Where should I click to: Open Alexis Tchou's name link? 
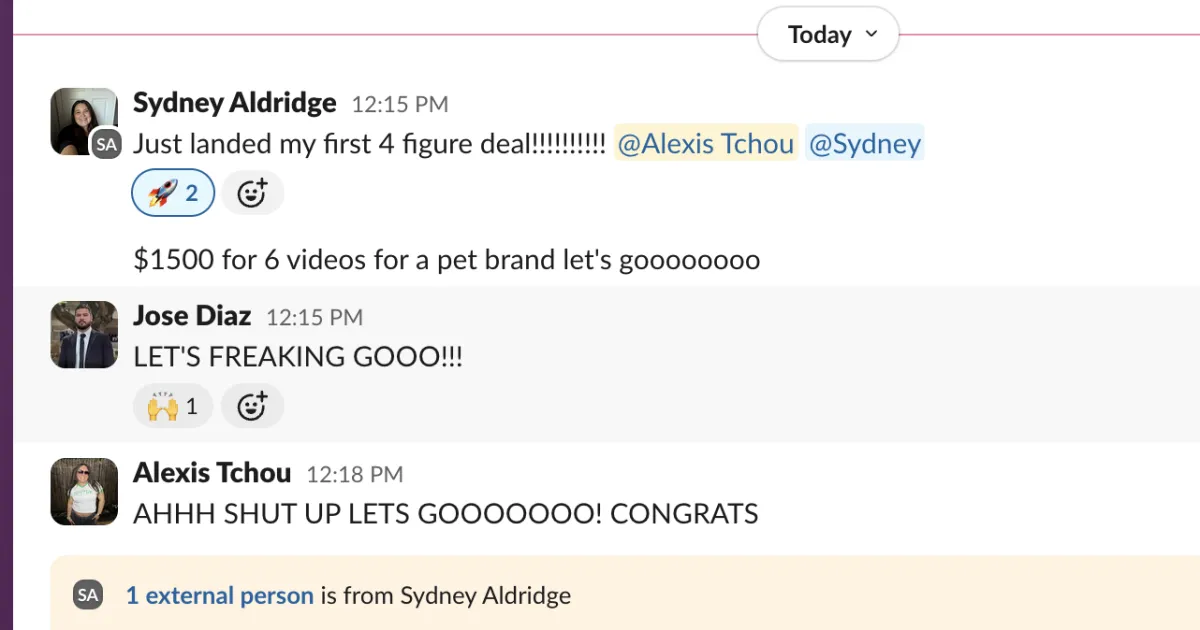[212, 473]
